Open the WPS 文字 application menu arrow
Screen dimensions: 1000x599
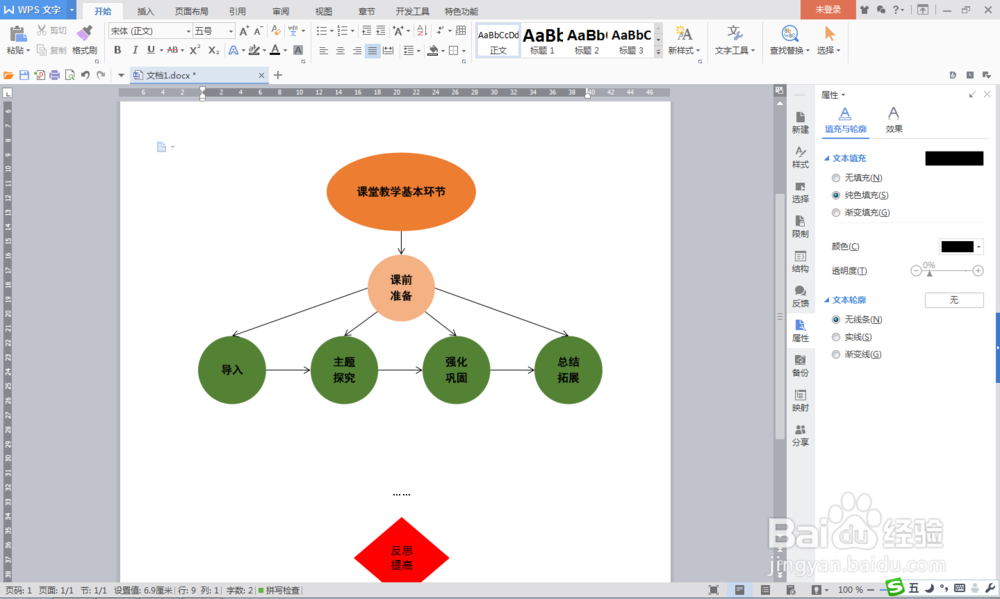(x=71, y=10)
